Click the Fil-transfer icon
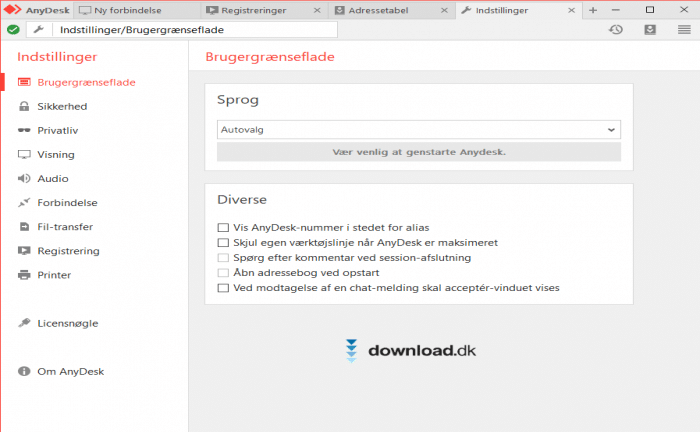This screenshot has height=432, width=700. 24,227
